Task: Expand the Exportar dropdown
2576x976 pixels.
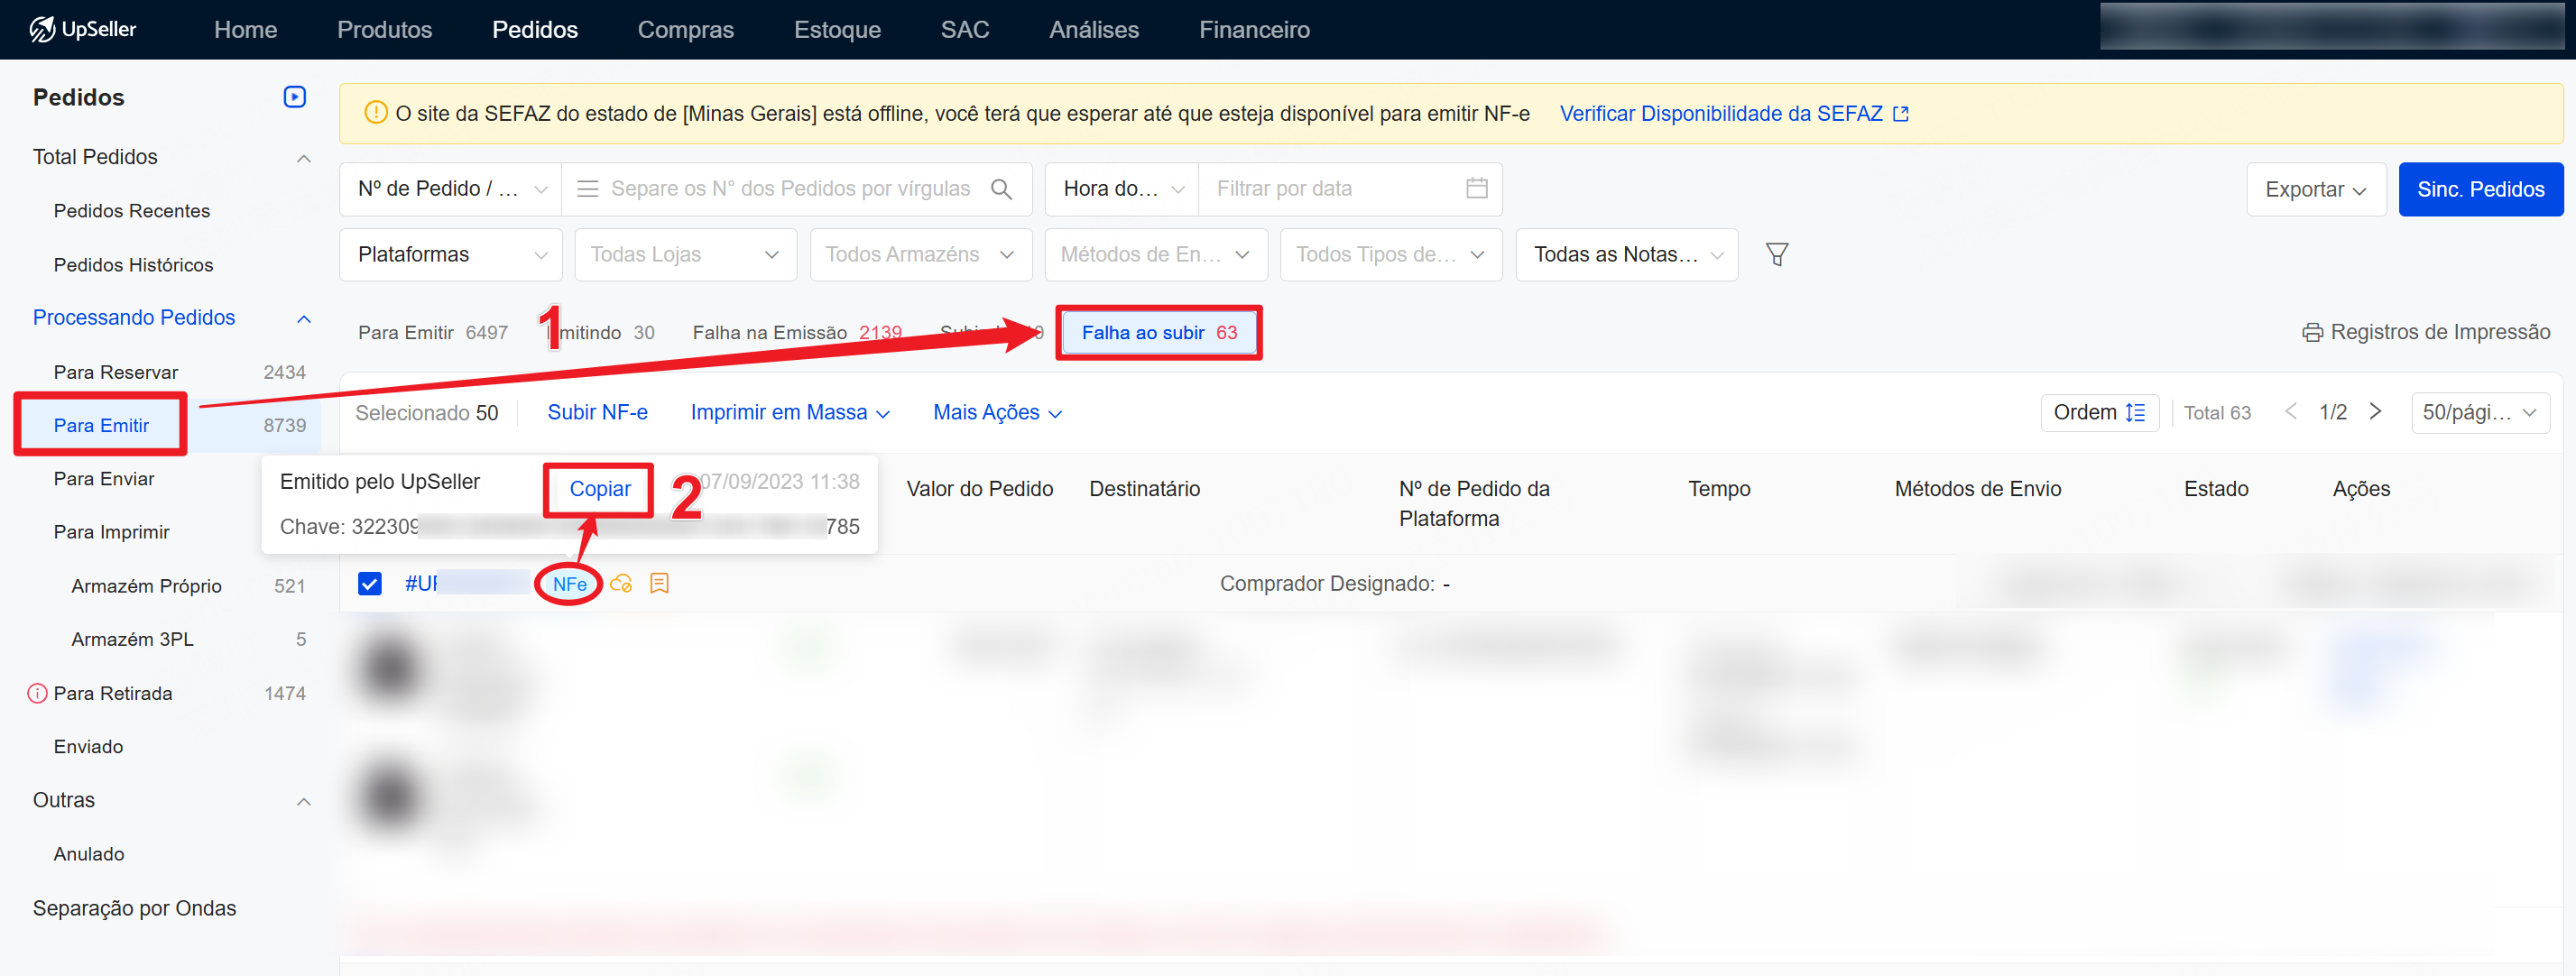Action: coord(2315,190)
